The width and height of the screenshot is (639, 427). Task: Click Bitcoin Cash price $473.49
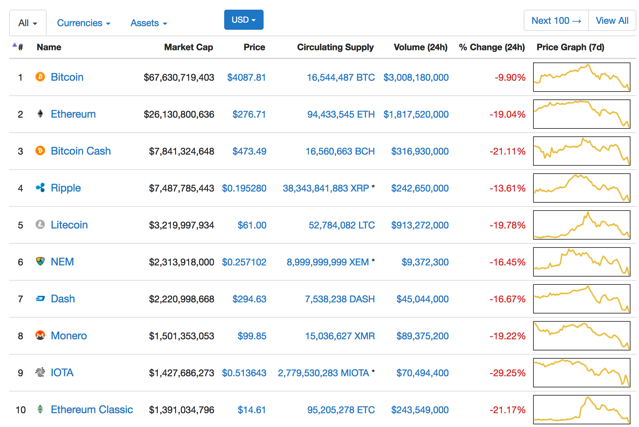[249, 152]
